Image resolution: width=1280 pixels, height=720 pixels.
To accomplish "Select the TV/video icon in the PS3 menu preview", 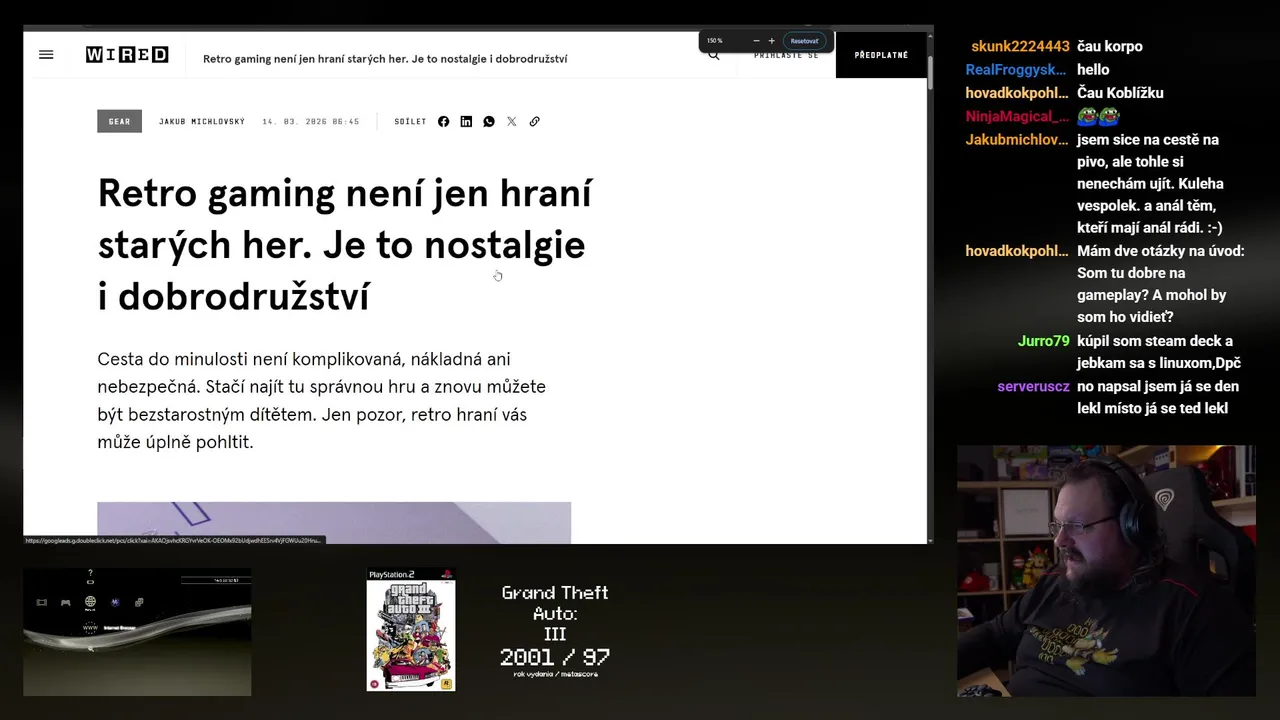I will (42, 602).
